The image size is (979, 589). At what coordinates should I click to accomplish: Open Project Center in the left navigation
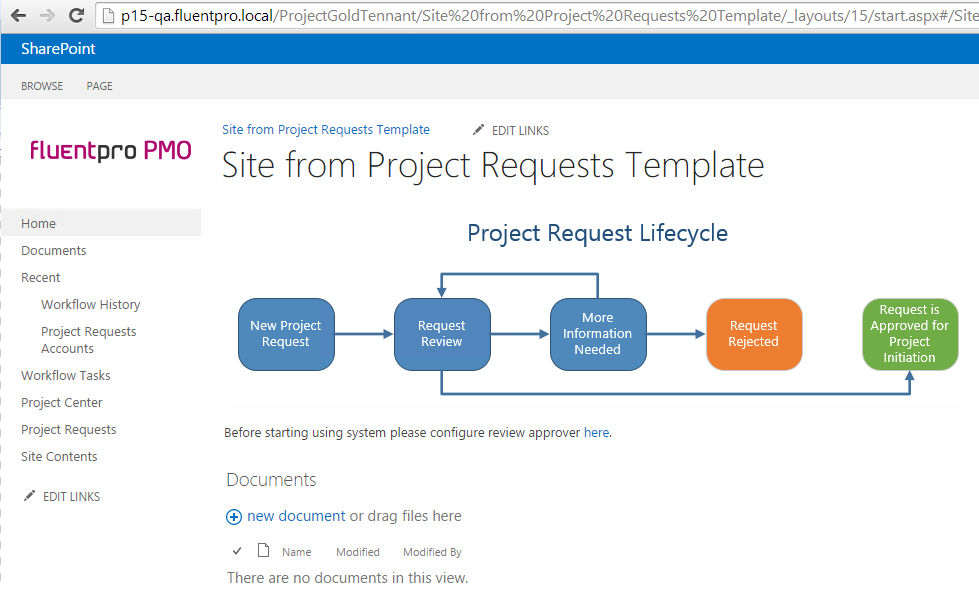62,402
